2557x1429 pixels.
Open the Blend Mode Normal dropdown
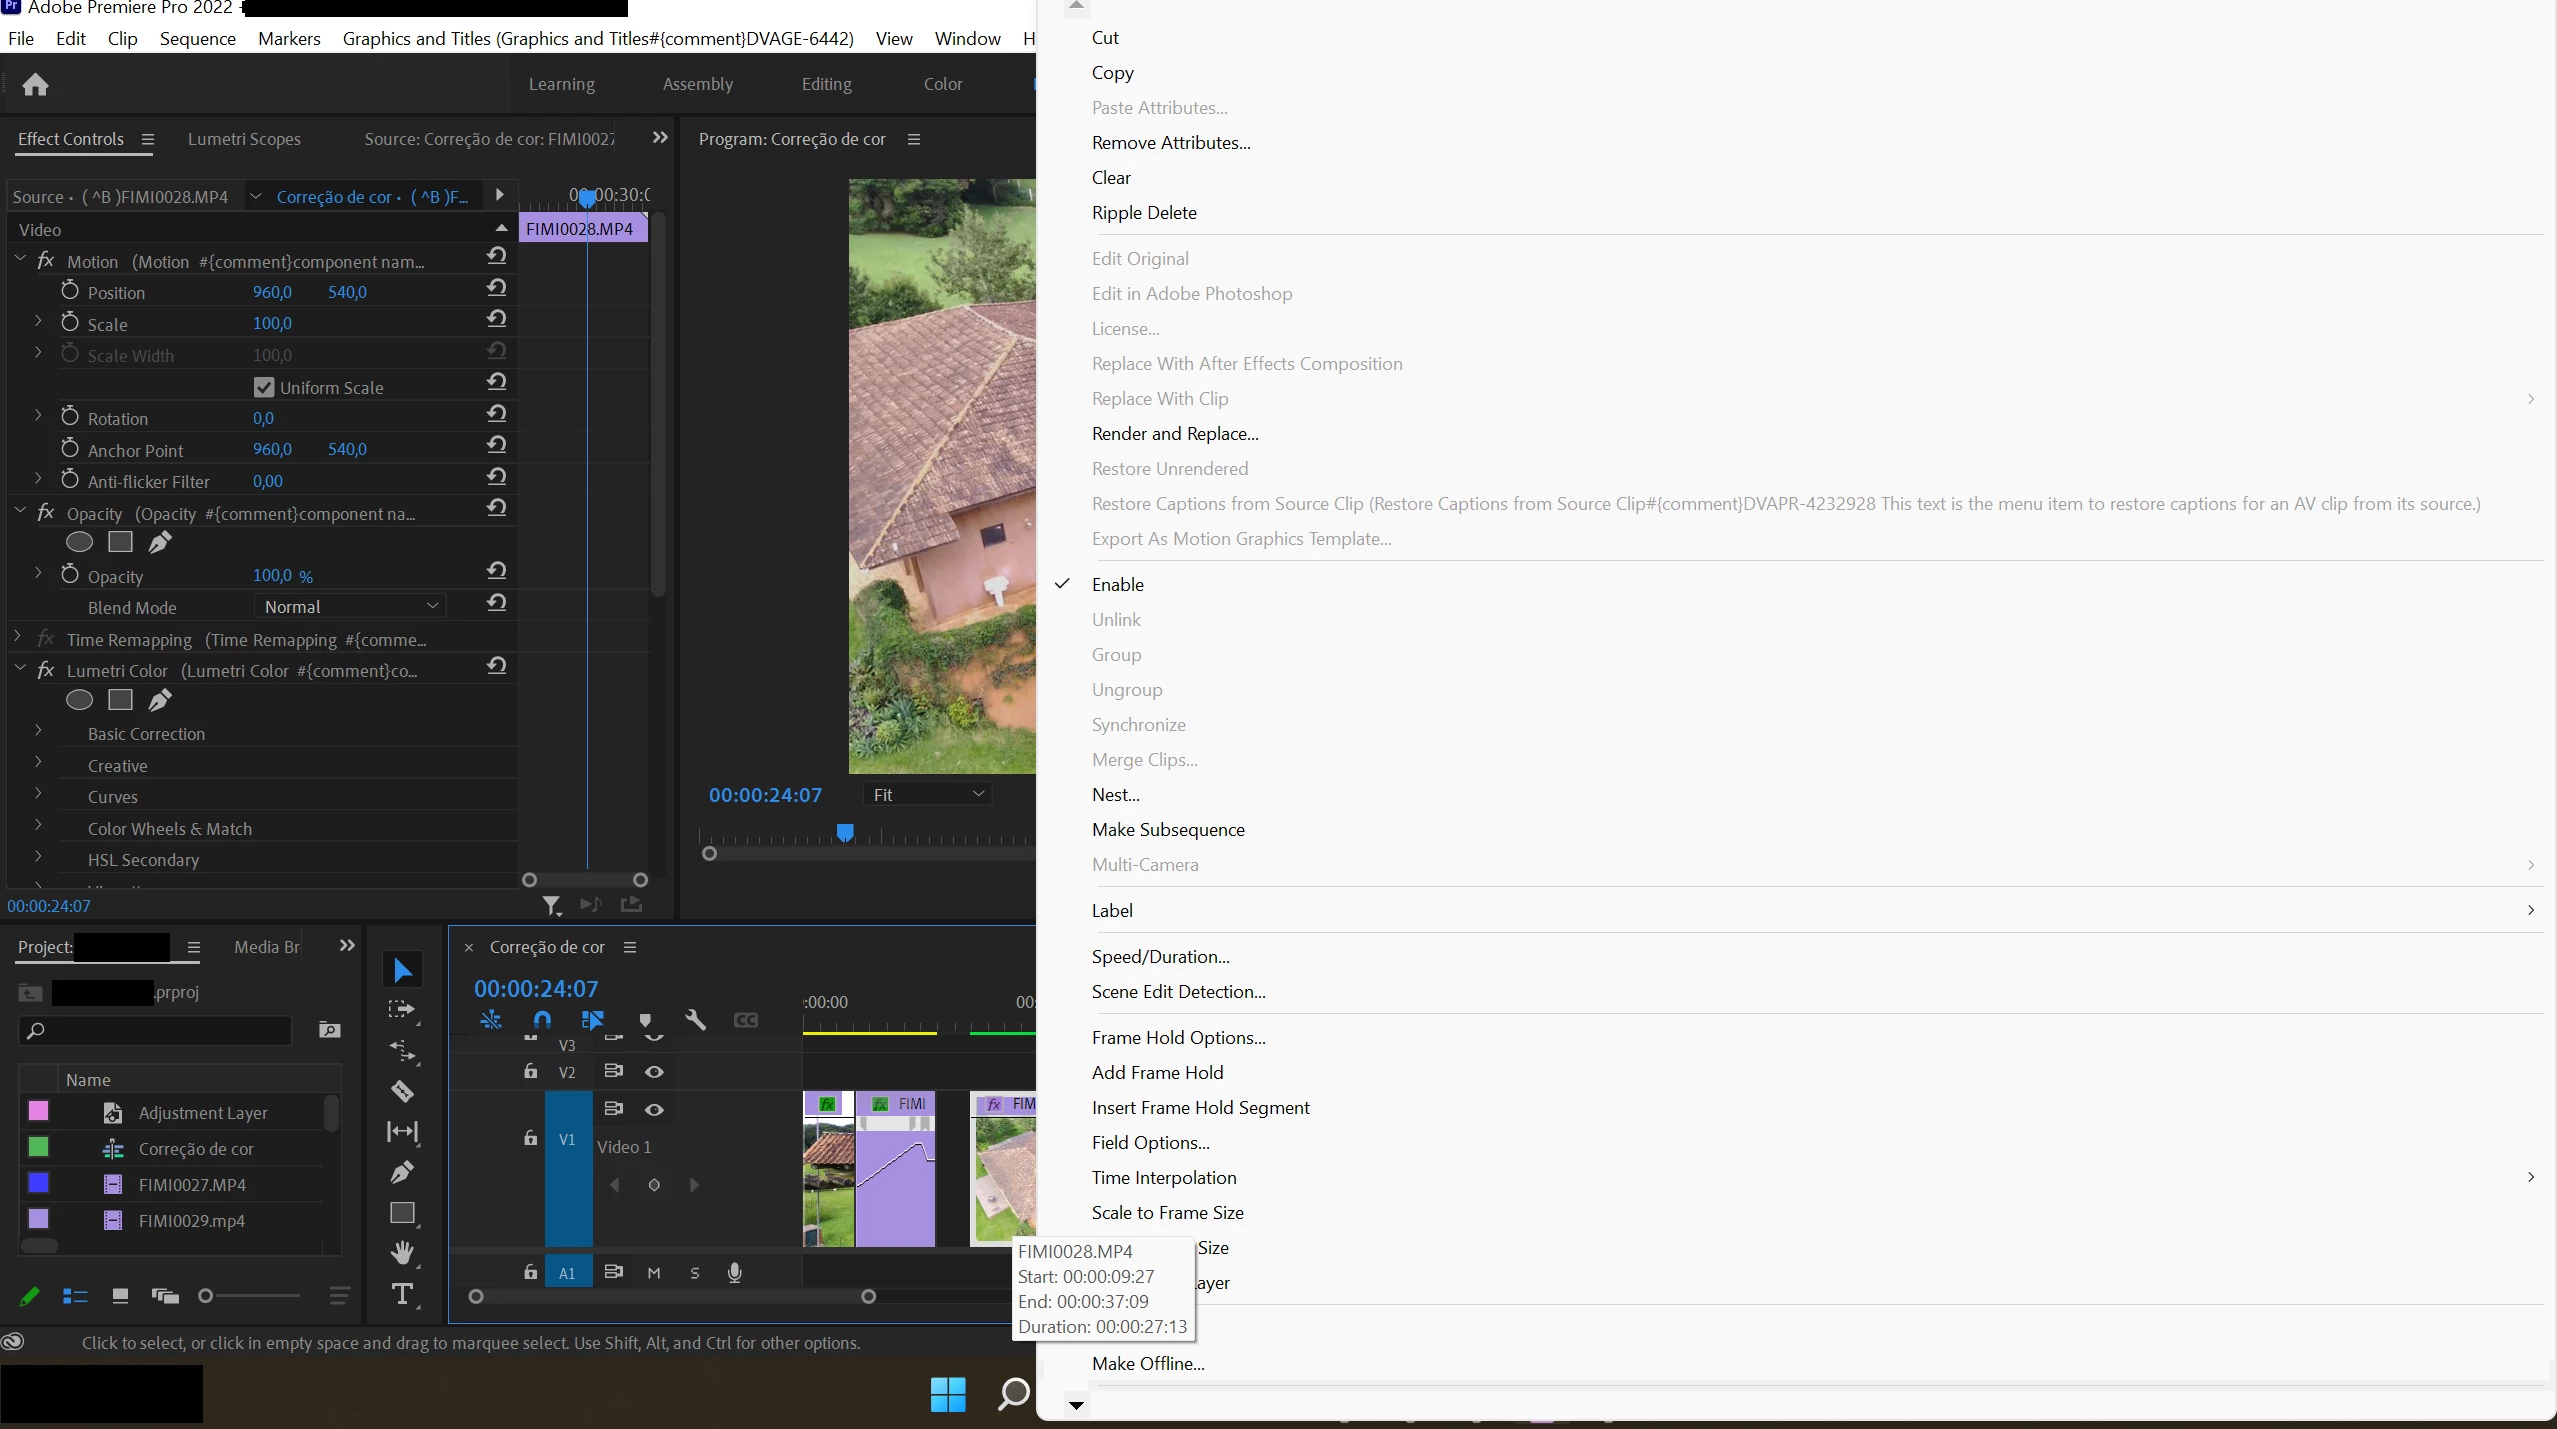[350, 606]
